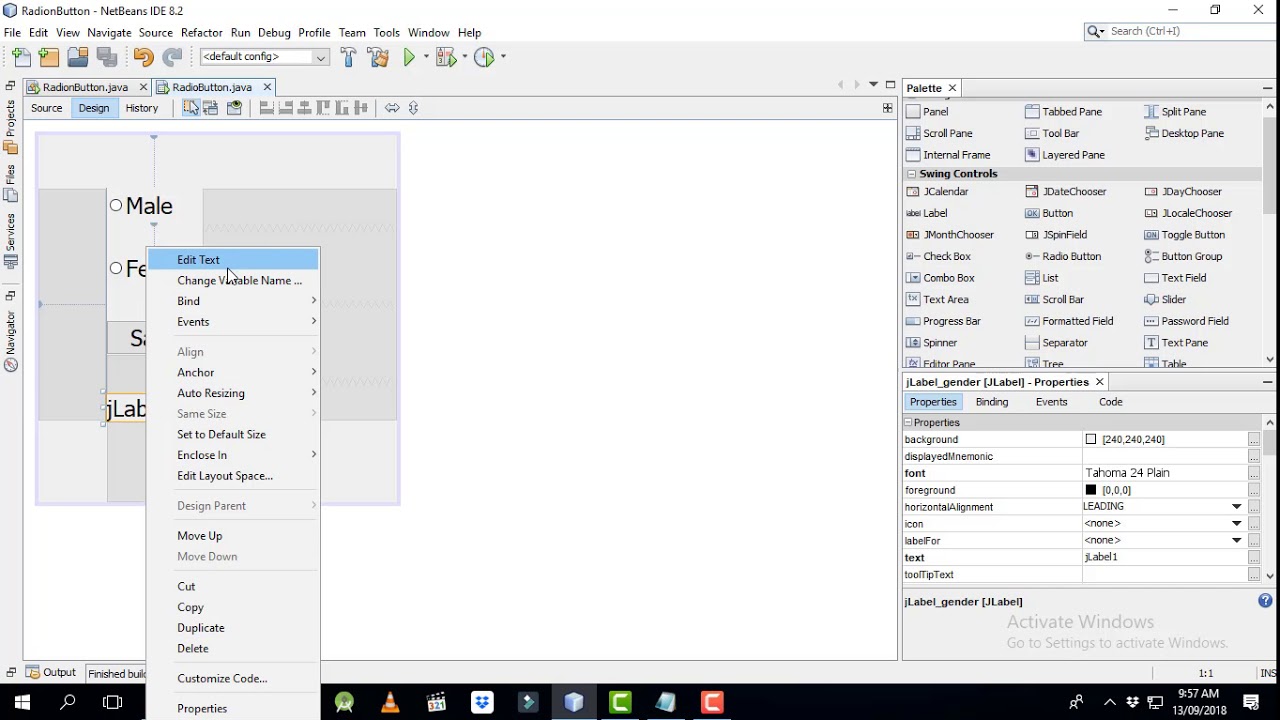Open the Refactor menu in menu bar
This screenshot has width=1280, height=720.
[202, 33]
